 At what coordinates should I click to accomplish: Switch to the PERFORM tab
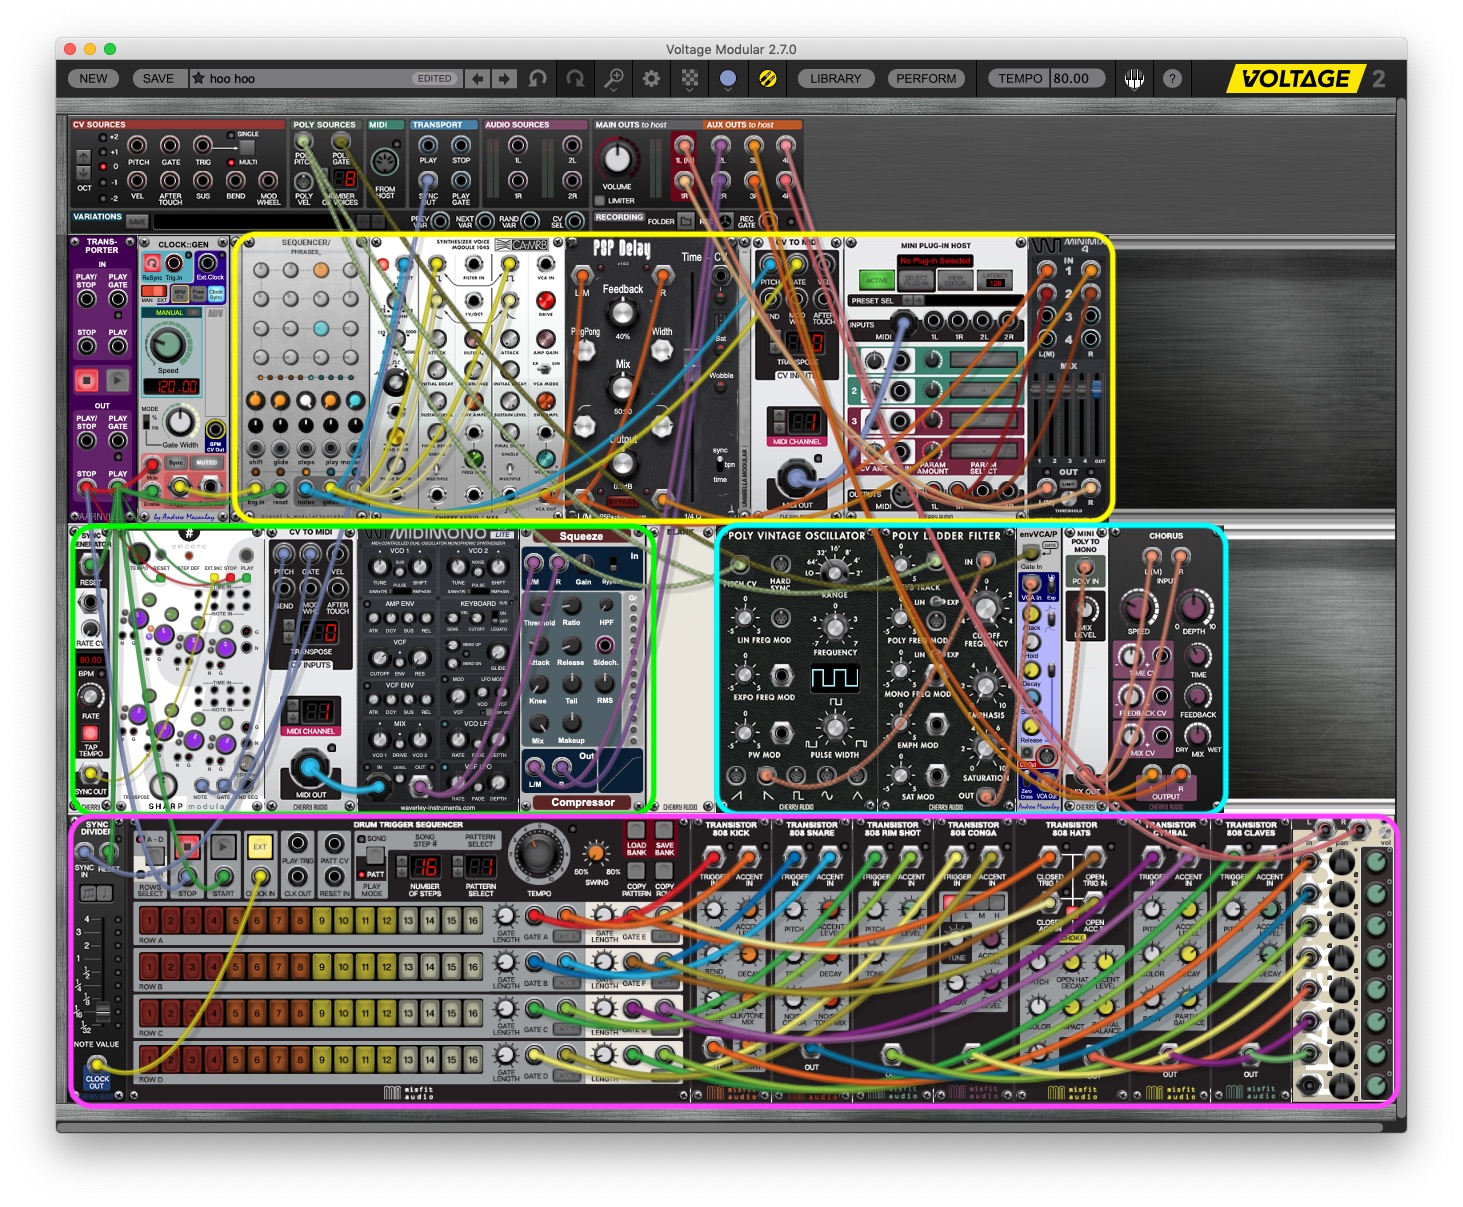tap(926, 78)
